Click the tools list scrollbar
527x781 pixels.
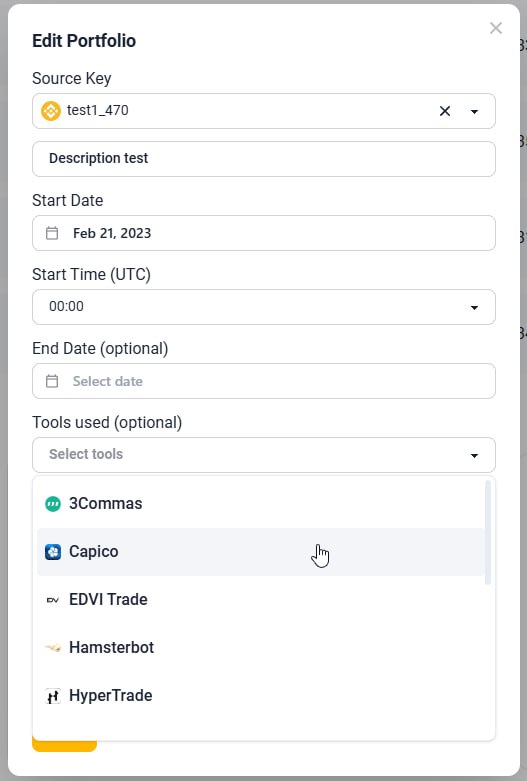(x=488, y=532)
